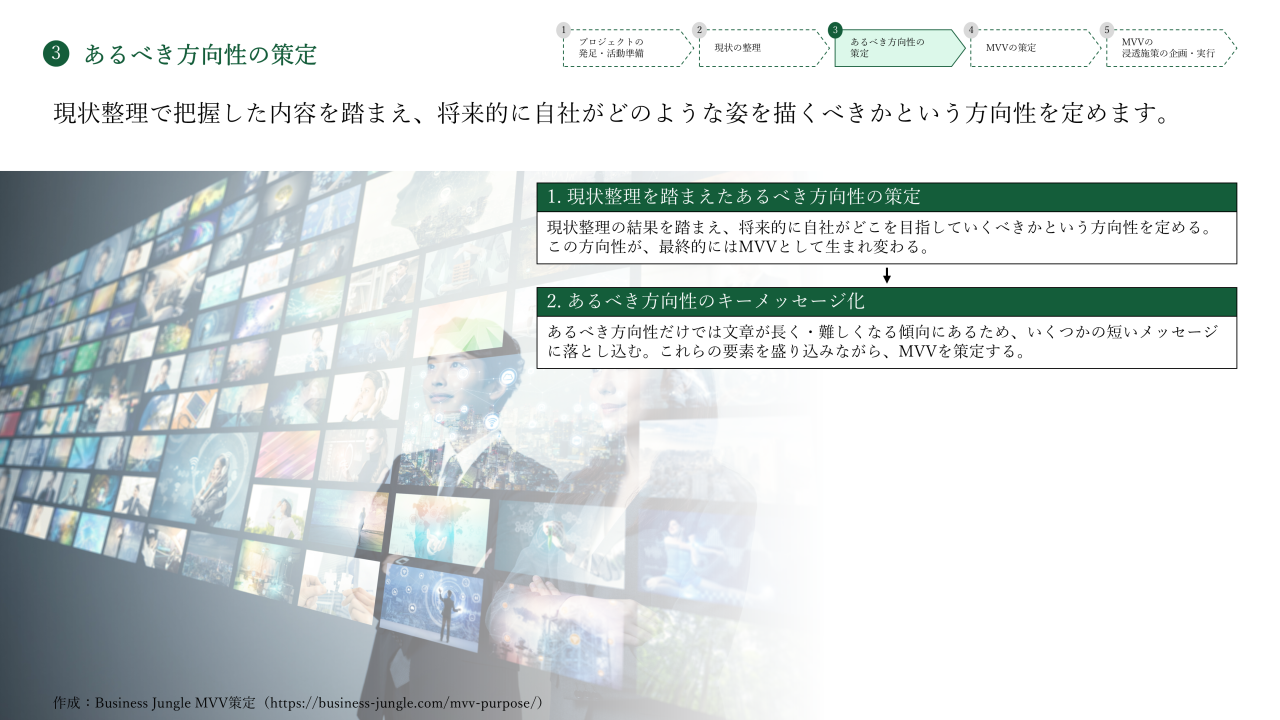Click the large green circled 3 beside the title
1280x720 pixels.
[x=56, y=54]
